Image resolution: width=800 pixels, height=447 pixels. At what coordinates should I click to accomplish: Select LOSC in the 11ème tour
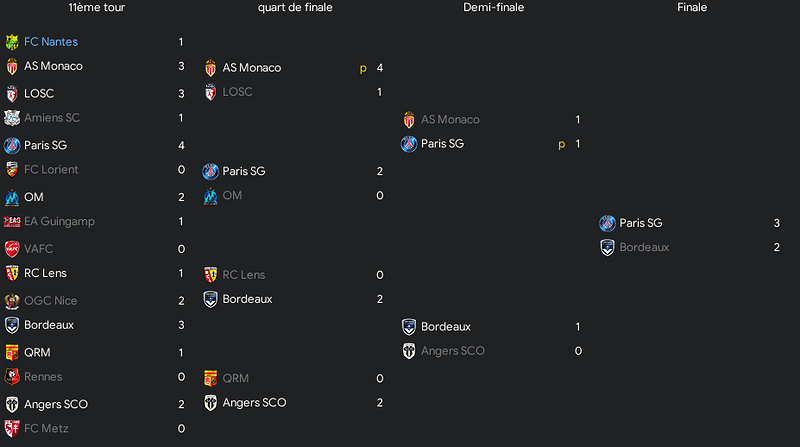tap(39, 93)
